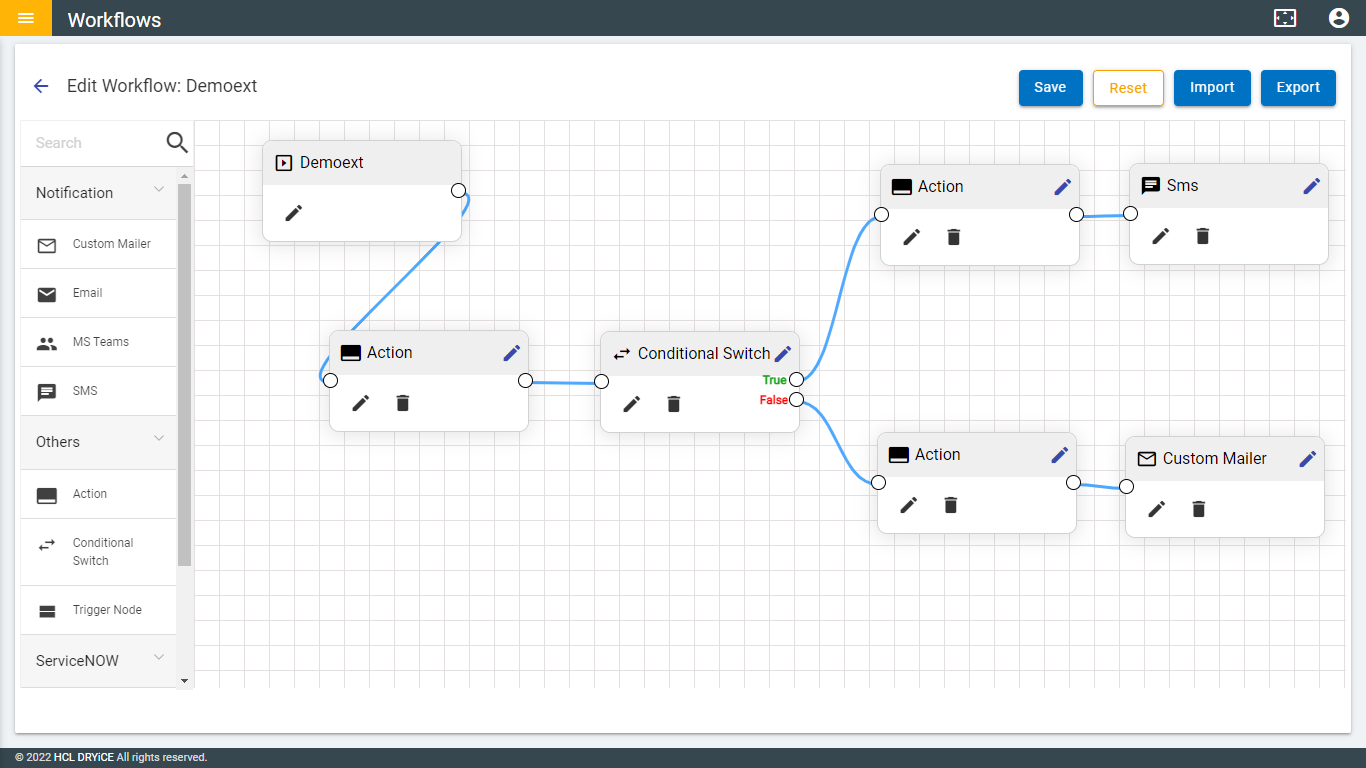Delete the Action node feeding Custom Mailer
The height and width of the screenshot is (768, 1366).
pyautogui.click(x=951, y=505)
